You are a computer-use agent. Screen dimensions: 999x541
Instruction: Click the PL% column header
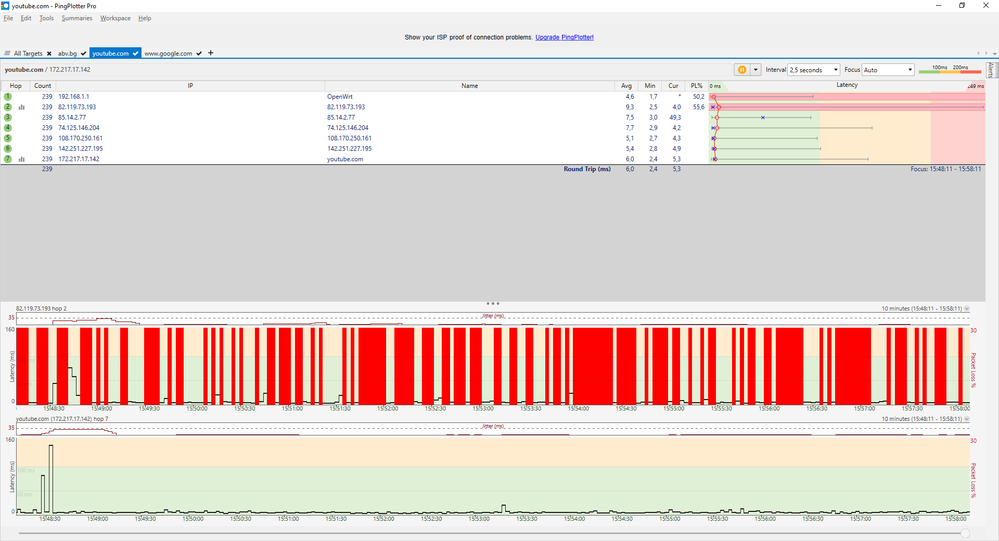(x=697, y=86)
